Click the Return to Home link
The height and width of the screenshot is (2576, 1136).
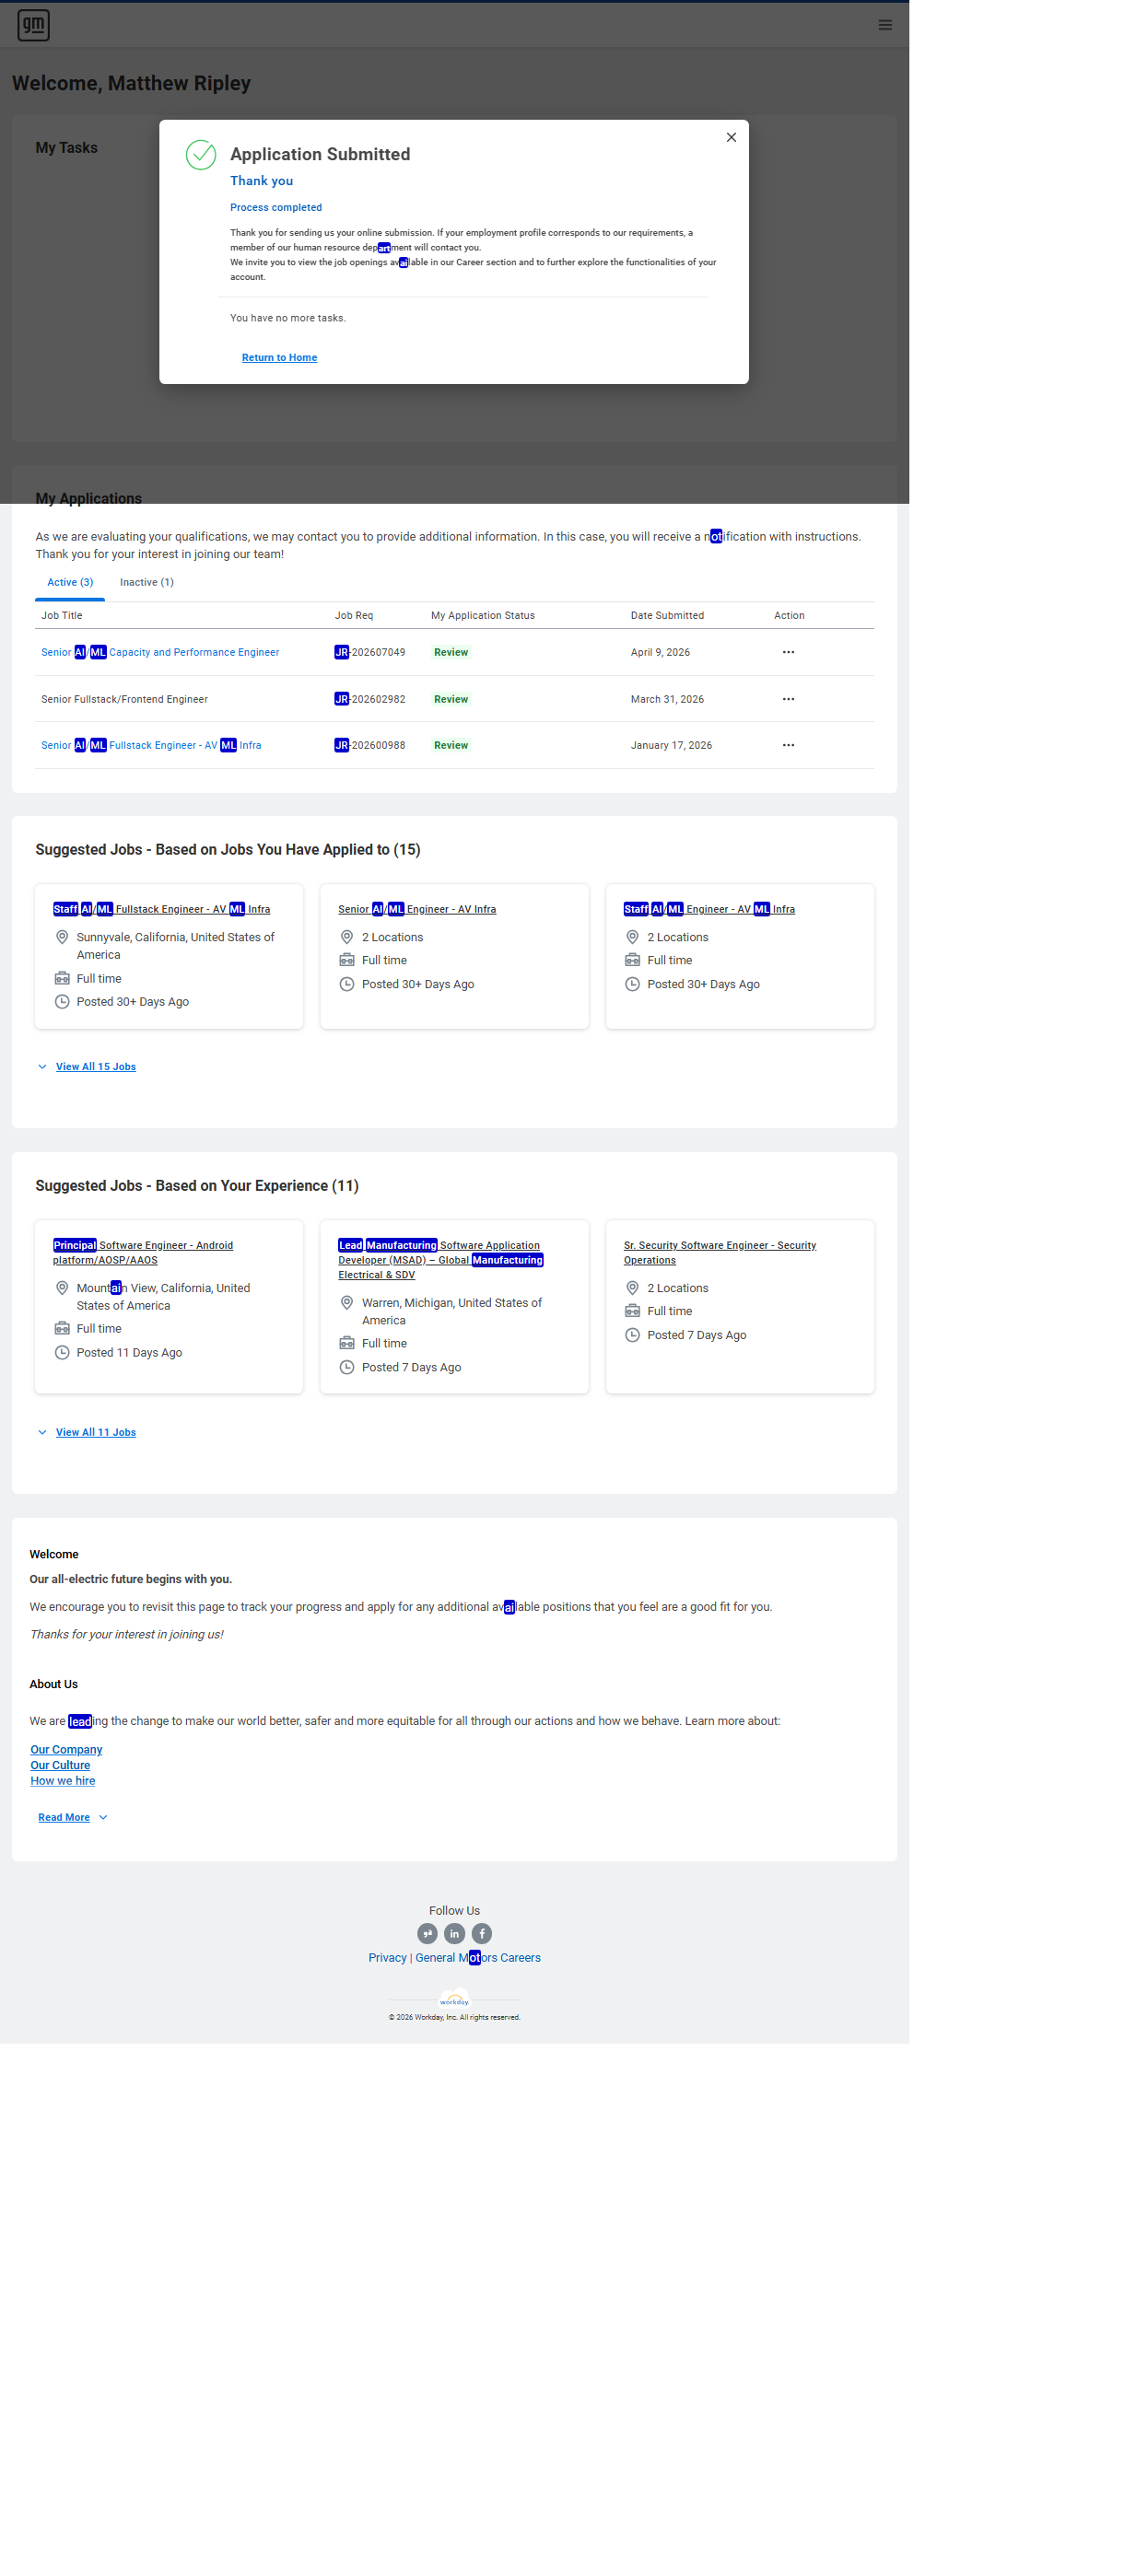pyautogui.click(x=279, y=357)
